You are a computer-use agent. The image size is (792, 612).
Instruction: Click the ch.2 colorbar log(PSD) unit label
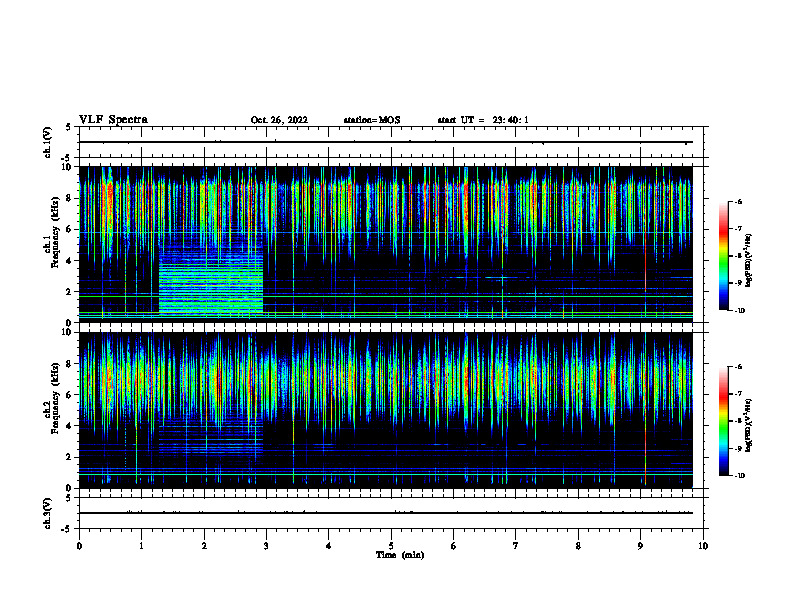coord(748,425)
